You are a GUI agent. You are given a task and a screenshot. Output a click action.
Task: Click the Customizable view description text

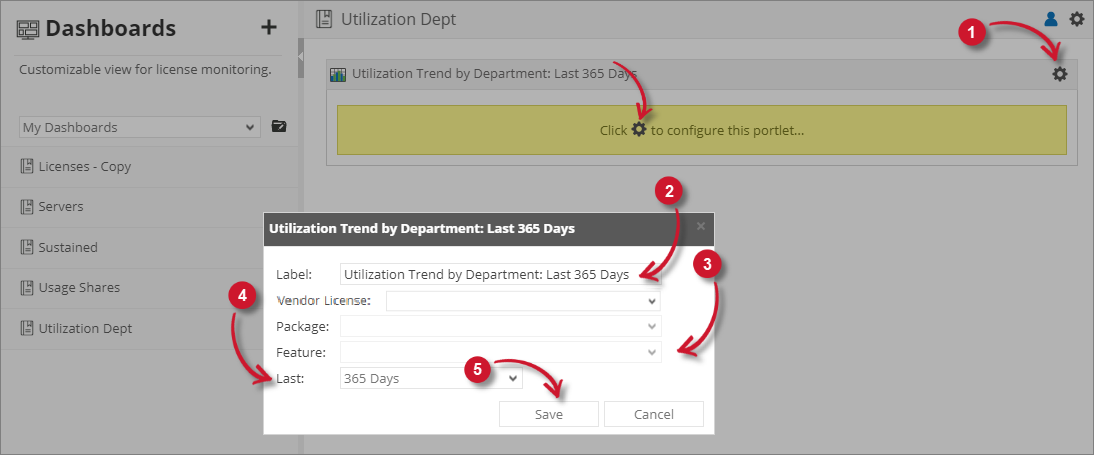(145, 70)
